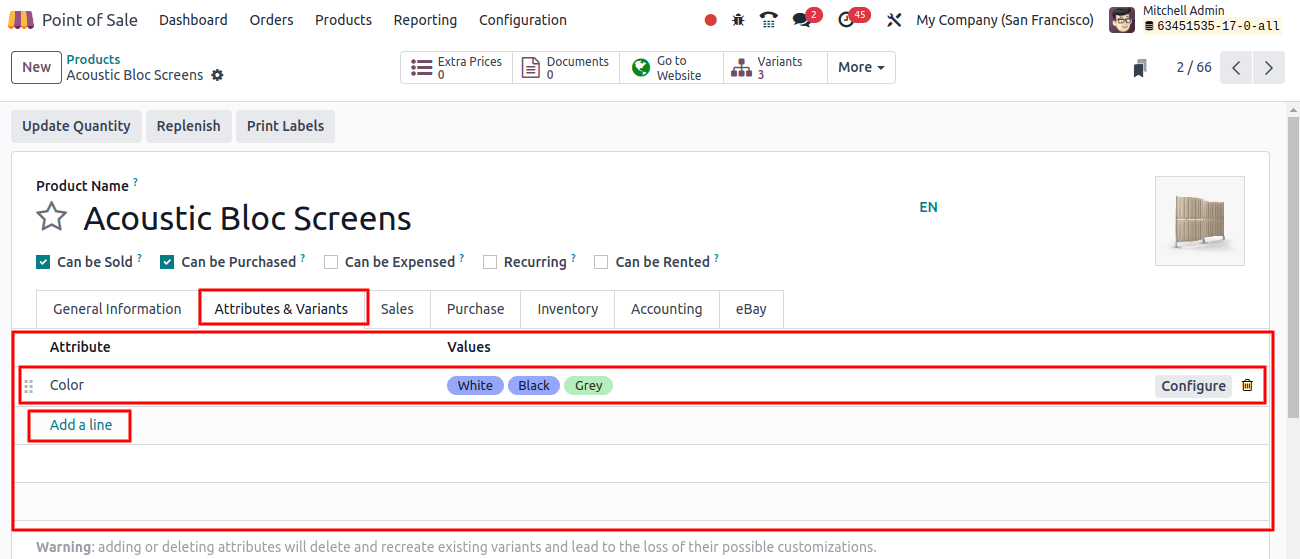Open My Company (San Francisco) switcher
Screen dimensions: 1300x559
1005,20
